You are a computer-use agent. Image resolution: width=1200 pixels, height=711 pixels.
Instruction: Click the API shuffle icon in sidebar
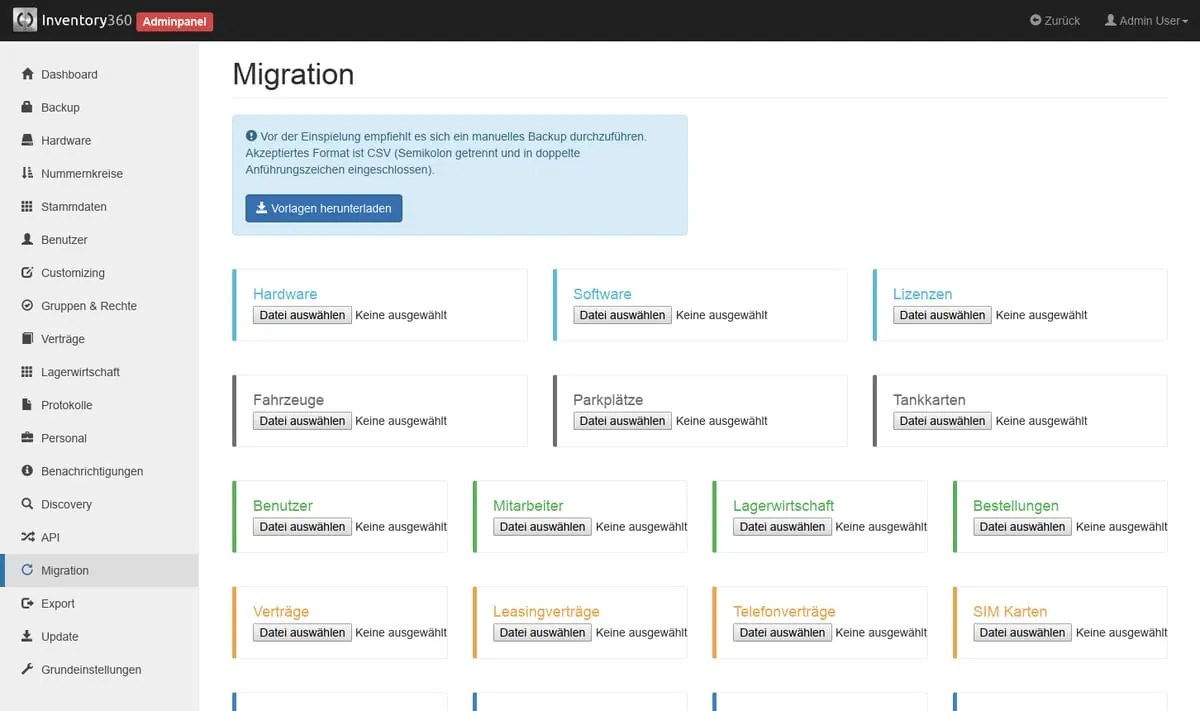tap(27, 537)
